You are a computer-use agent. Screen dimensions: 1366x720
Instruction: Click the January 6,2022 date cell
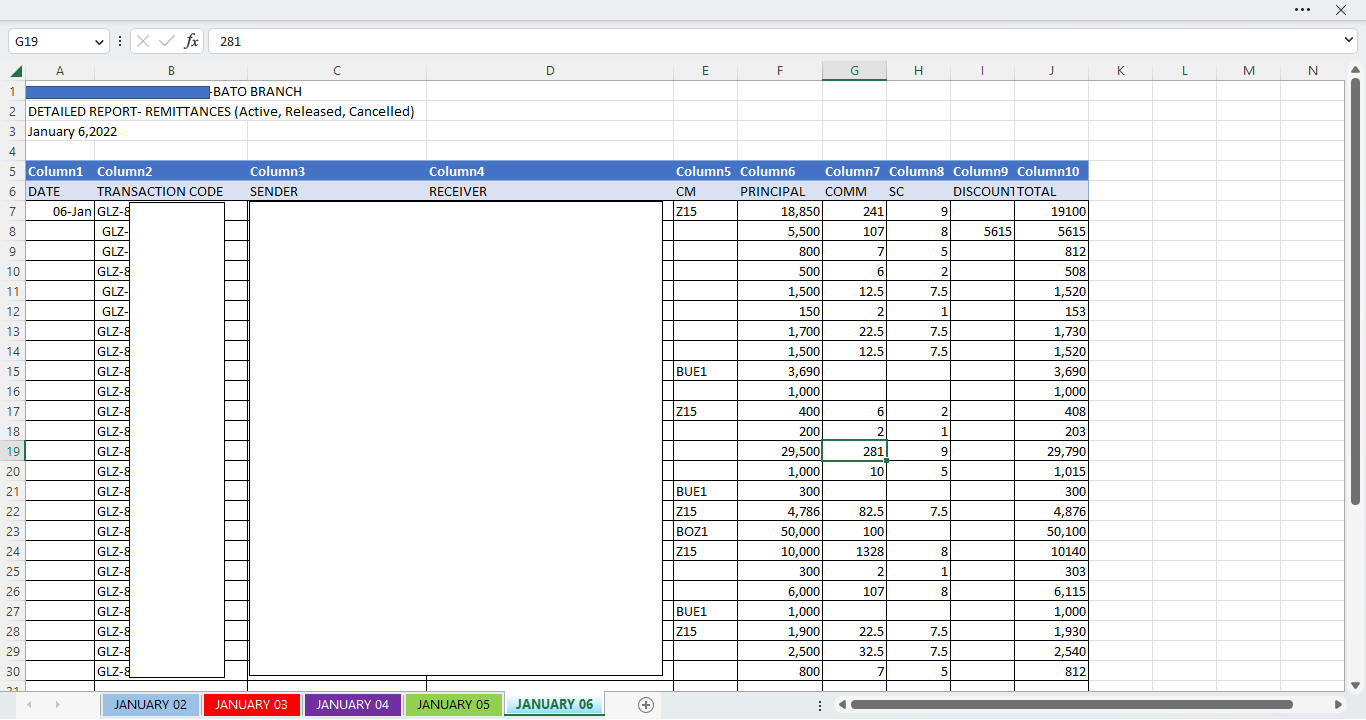pyautogui.click(x=72, y=131)
